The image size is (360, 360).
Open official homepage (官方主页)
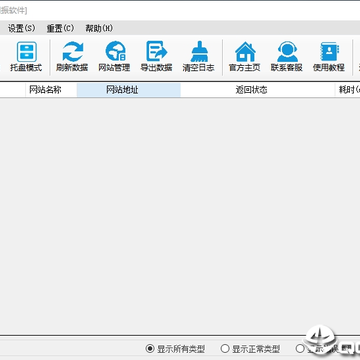245,57
